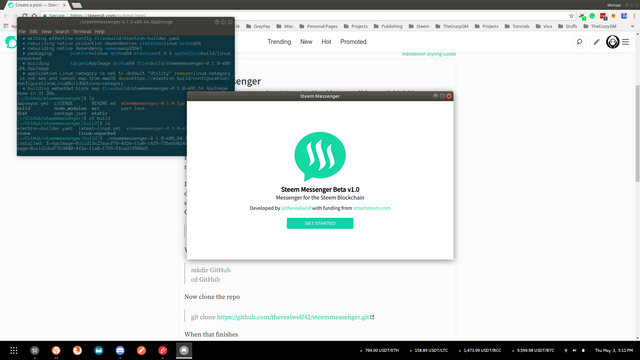Expand the bookmarks bar overflow chevron
Viewport: 640px width, 360px height.
632,26
